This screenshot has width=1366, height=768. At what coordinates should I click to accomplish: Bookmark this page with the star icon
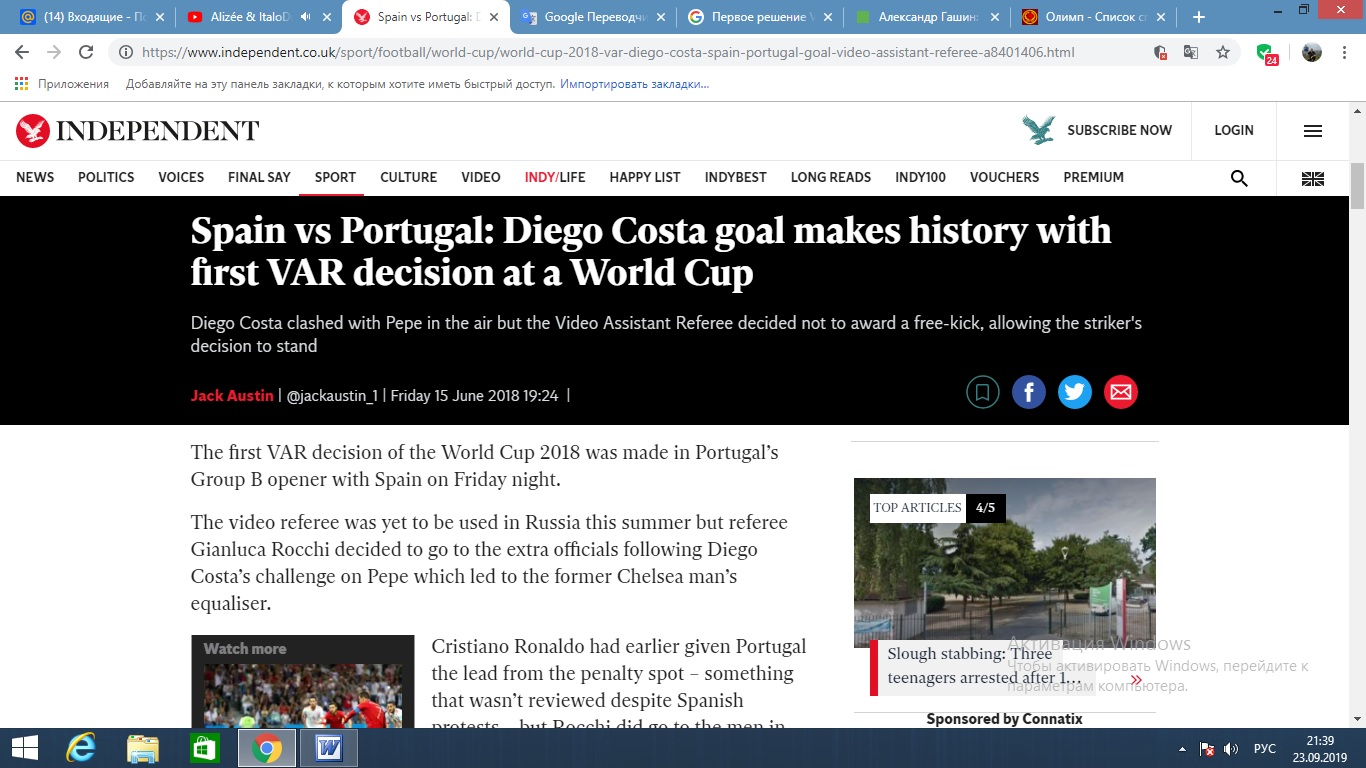click(x=1223, y=52)
